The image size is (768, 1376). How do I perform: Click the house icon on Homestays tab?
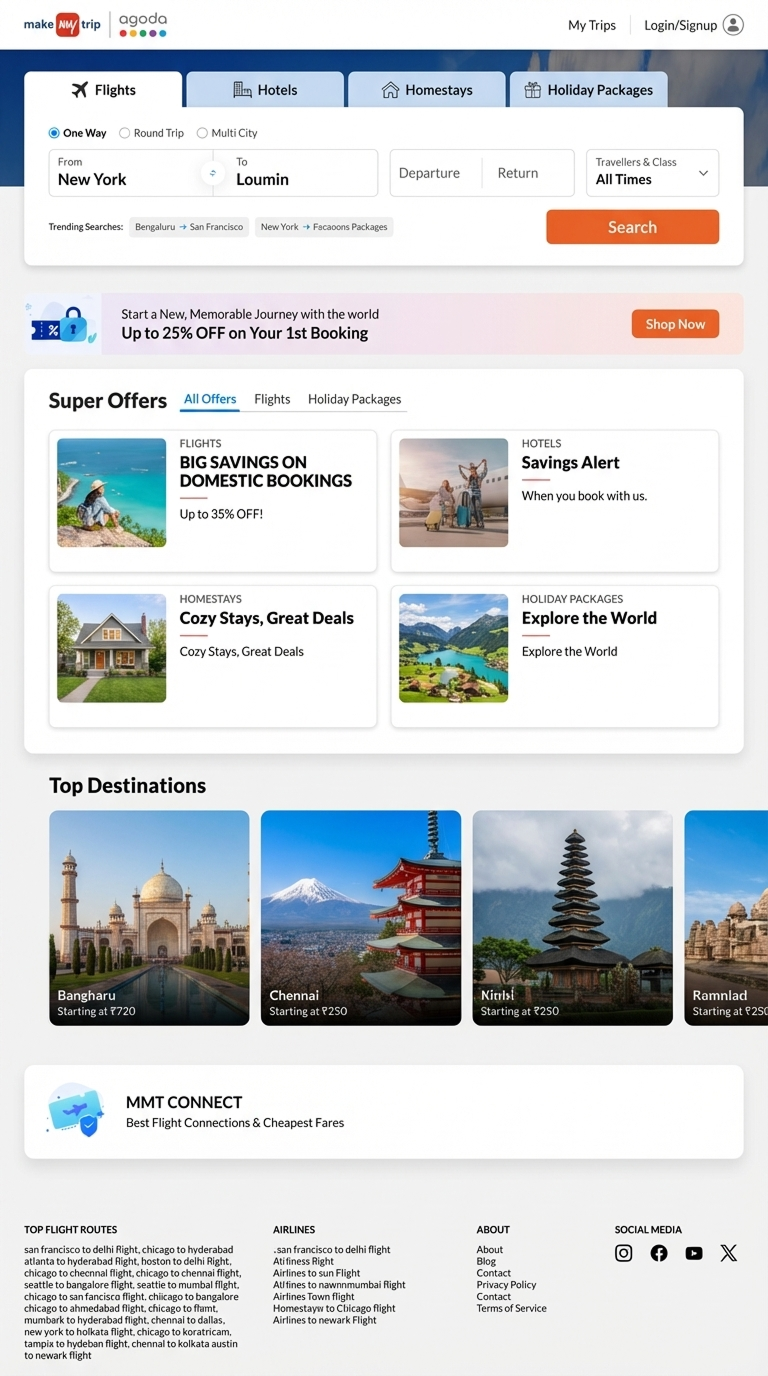[x=390, y=90]
